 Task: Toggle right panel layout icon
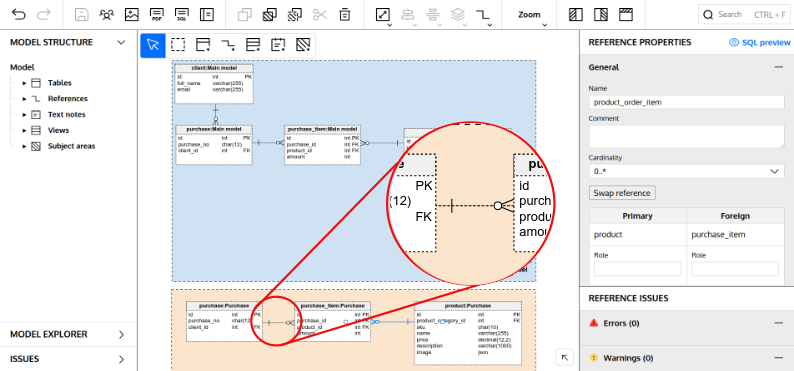(x=601, y=15)
